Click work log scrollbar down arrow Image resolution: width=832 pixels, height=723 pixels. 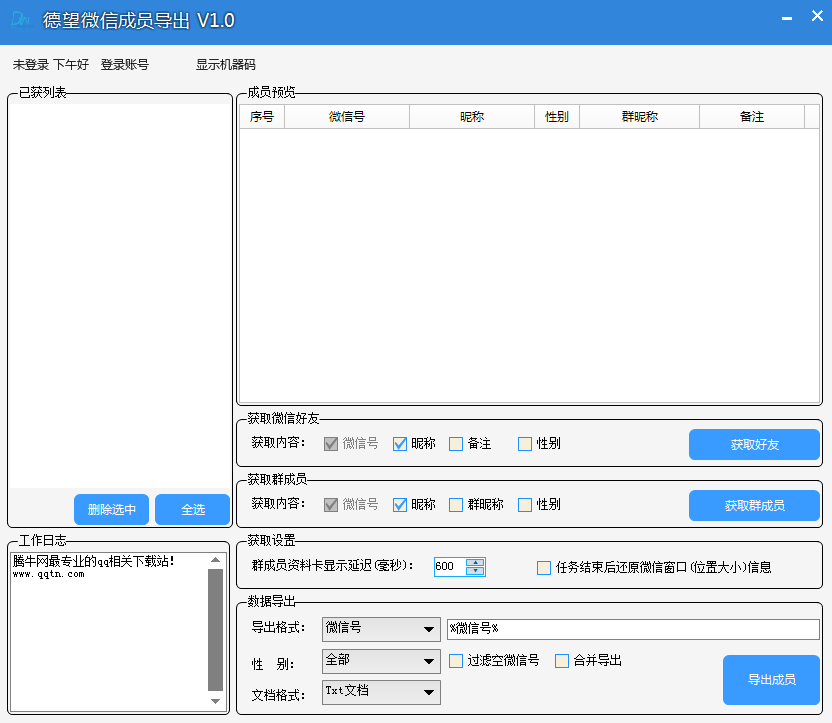point(215,701)
